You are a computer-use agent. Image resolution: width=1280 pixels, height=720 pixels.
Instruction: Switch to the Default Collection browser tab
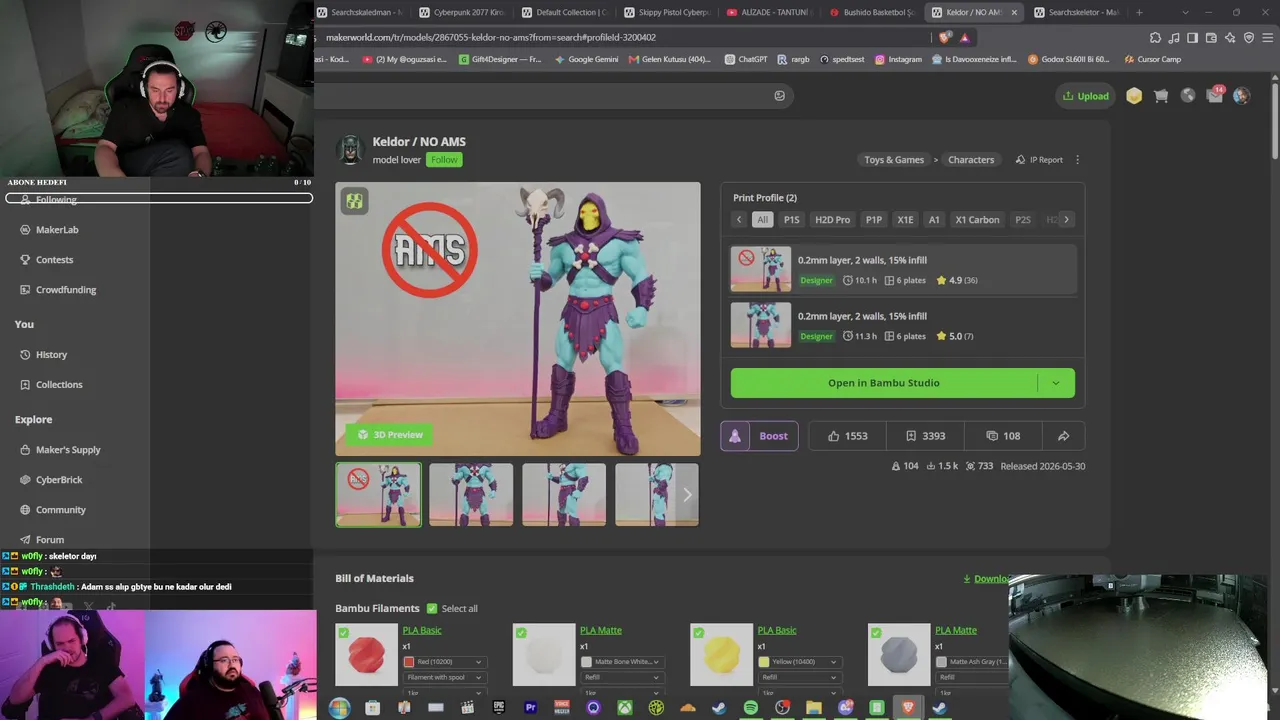click(564, 13)
